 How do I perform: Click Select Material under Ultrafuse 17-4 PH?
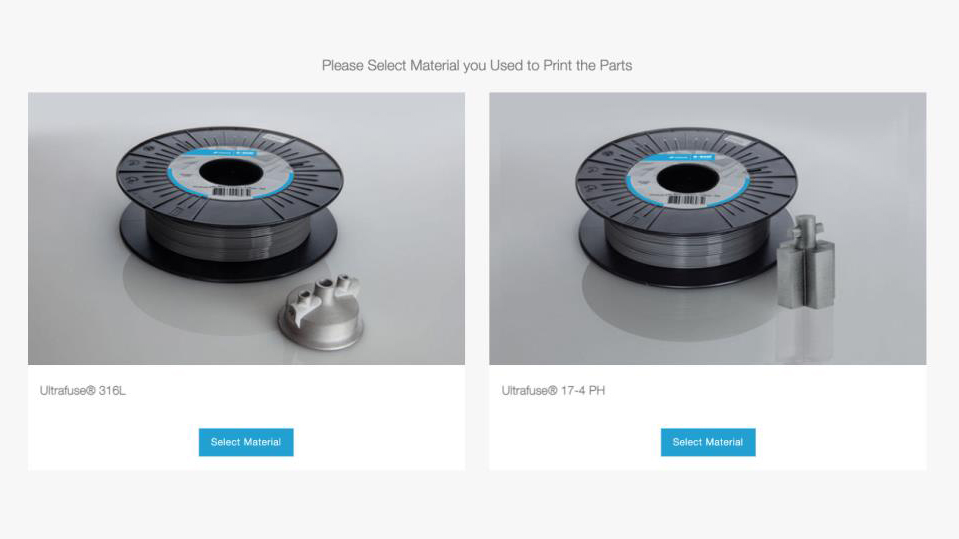708,442
